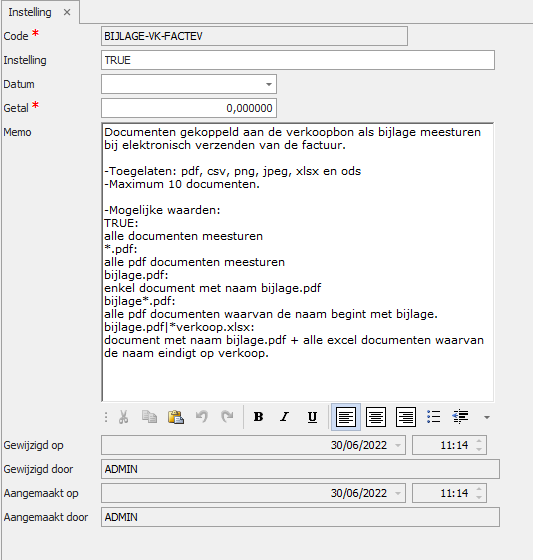
Task: Click memo line starting "-Toegelaten: pdf, csv"
Action: point(233,171)
